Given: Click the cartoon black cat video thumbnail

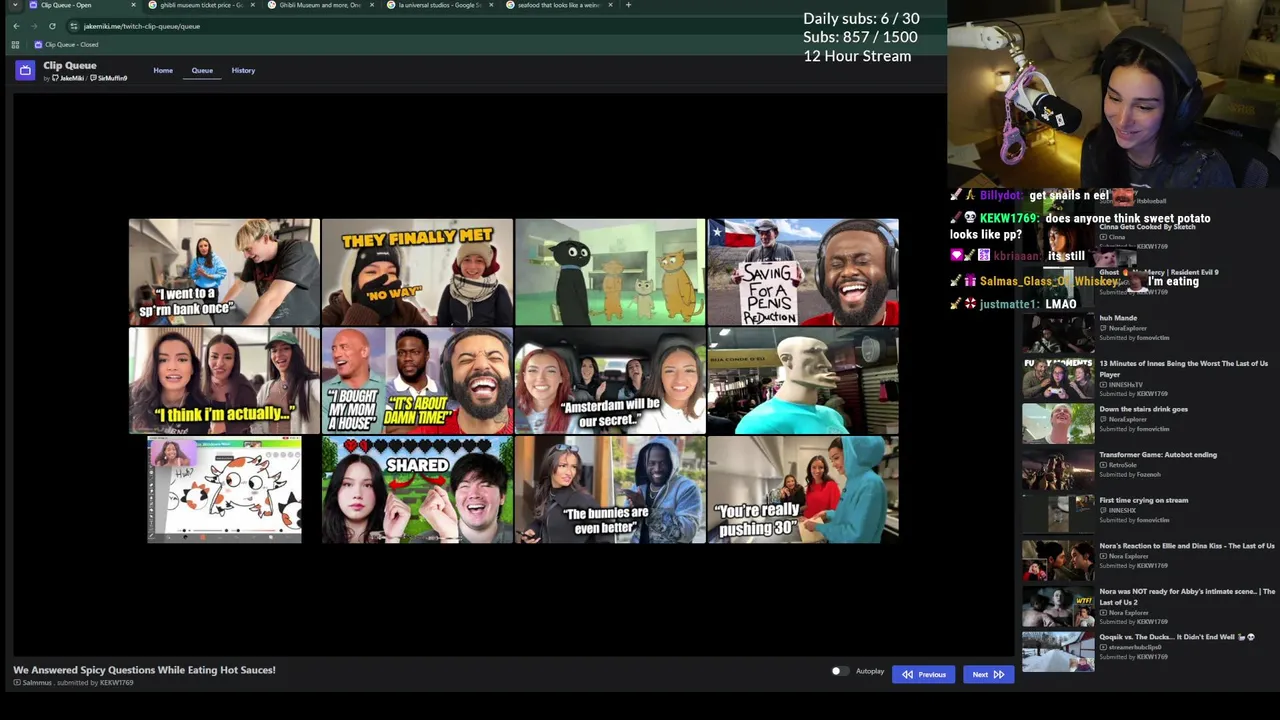Looking at the screenshot, I should [x=610, y=272].
